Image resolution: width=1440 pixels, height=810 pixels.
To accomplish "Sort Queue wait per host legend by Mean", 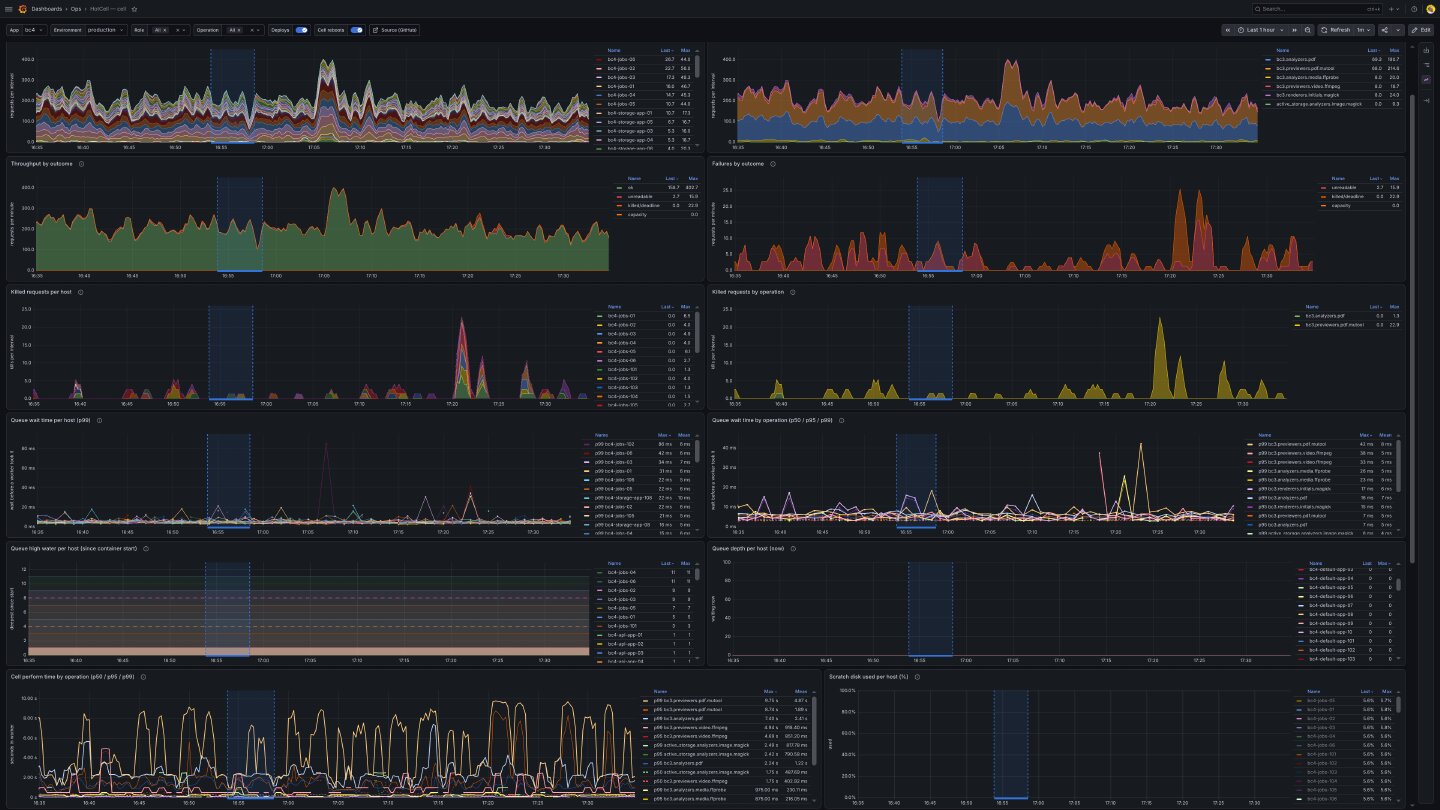I will click(685, 435).
